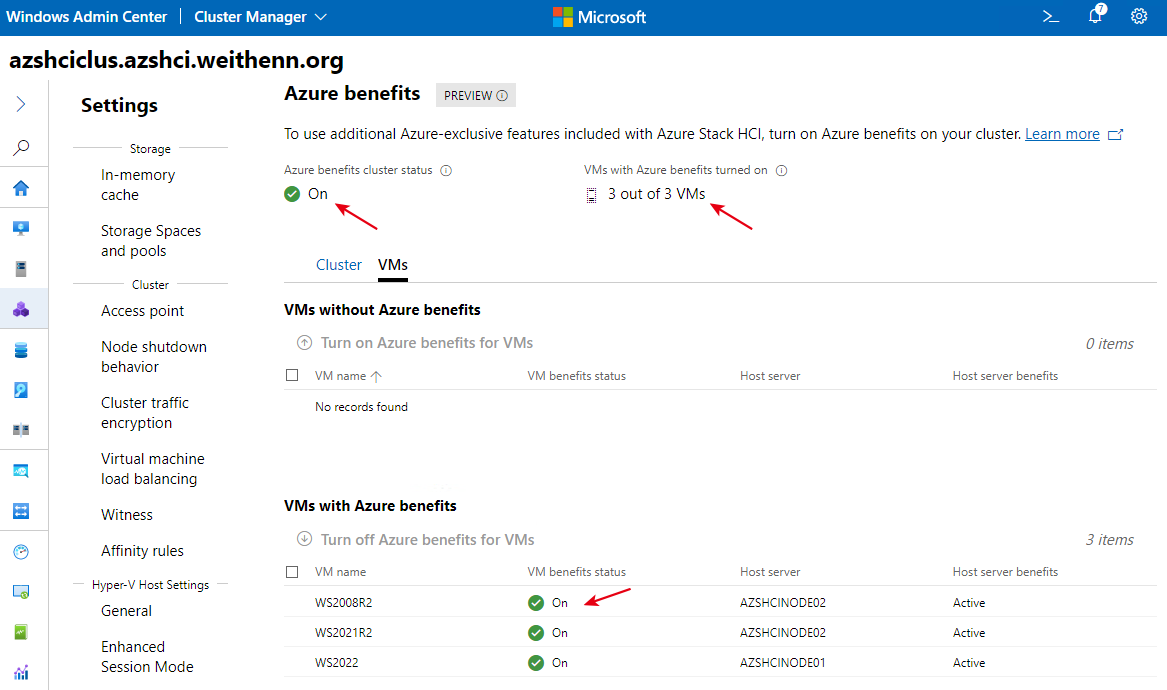
Task: Switch to the VMs tab
Action: (392, 265)
